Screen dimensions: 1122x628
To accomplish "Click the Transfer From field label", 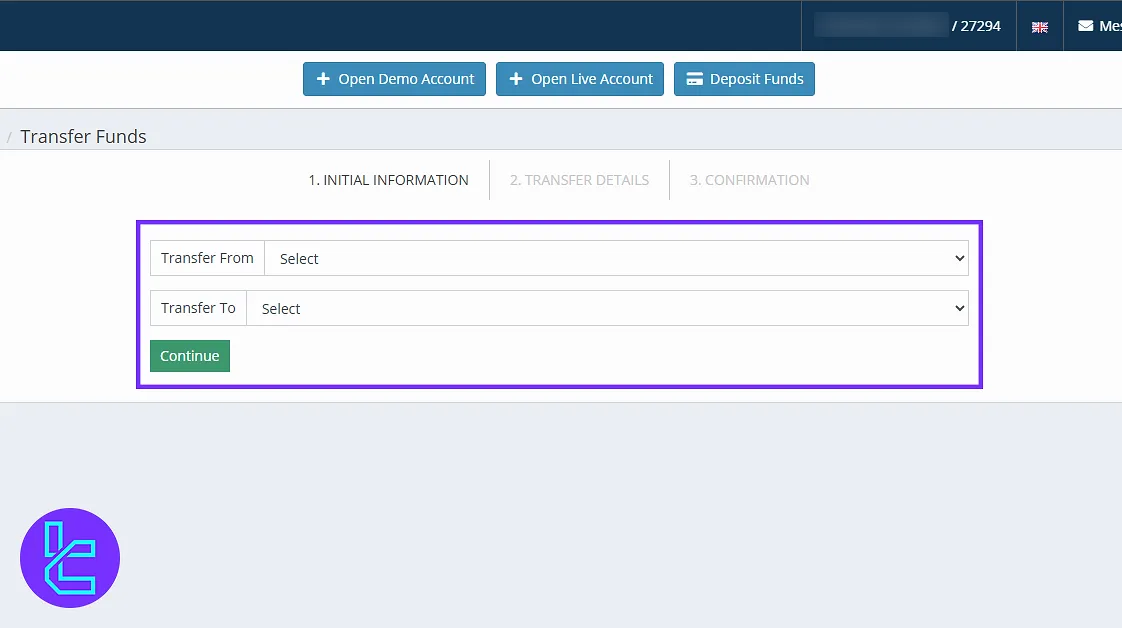I will click(207, 258).
